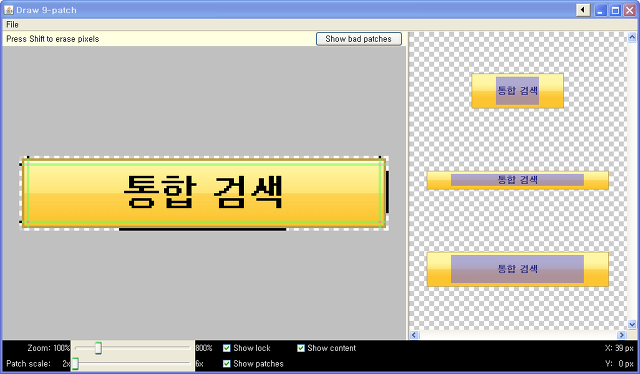Select the horizontally stretched preview thumbnail

[518, 180]
